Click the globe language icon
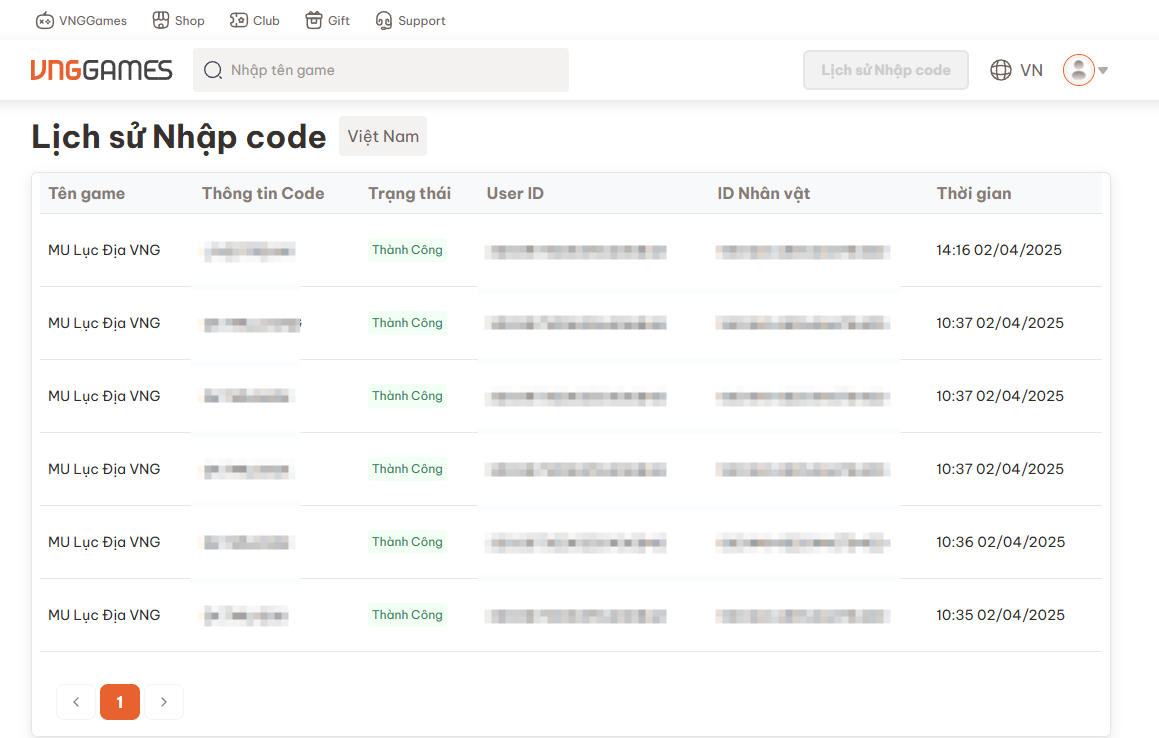1159x738 pixels. click(x=1000, y=70)
